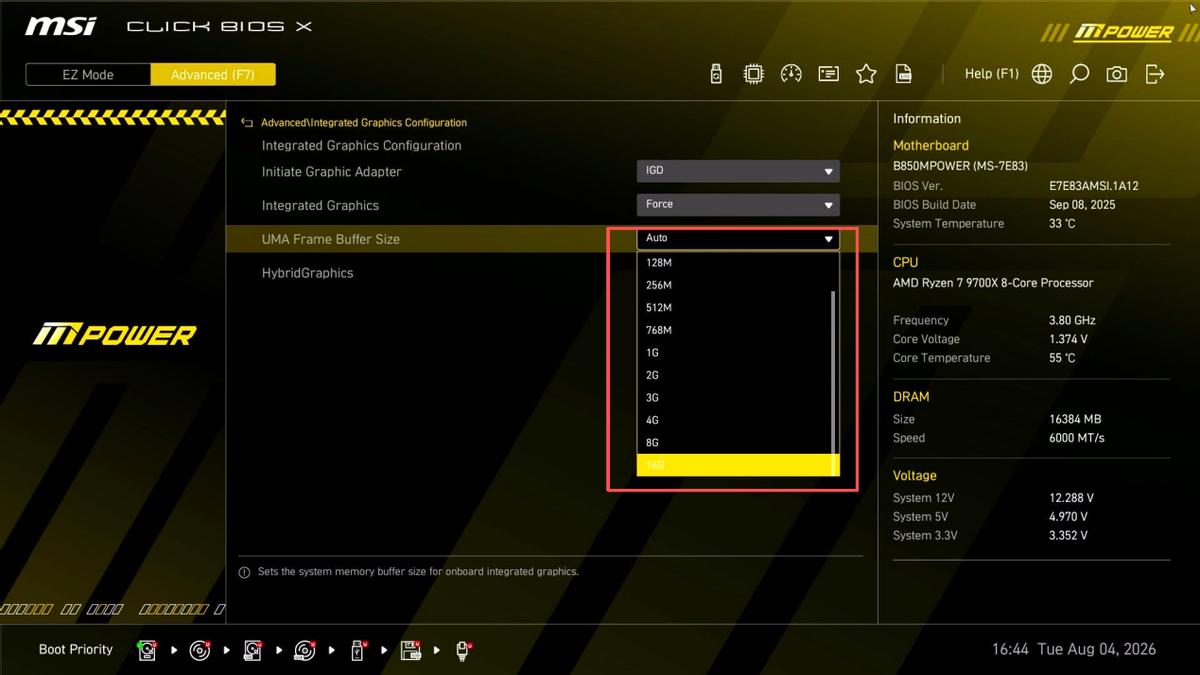1200x675 pixels.
Task: Select the floppy disk boot device icon
Action: pyautogui.click(x=411, y=651)
